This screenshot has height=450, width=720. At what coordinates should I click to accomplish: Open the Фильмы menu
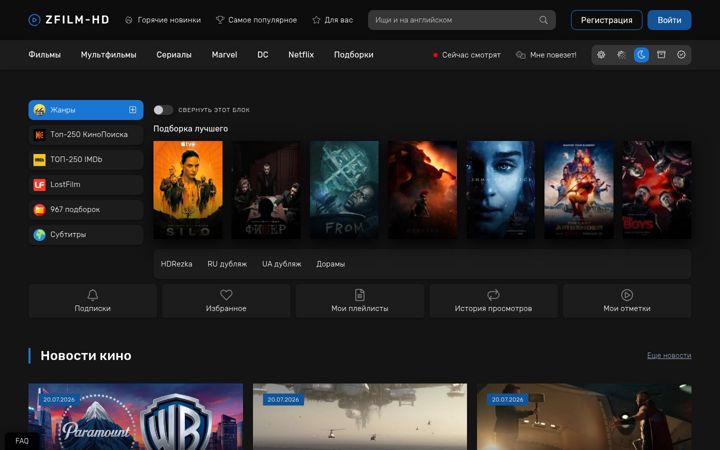44,55
